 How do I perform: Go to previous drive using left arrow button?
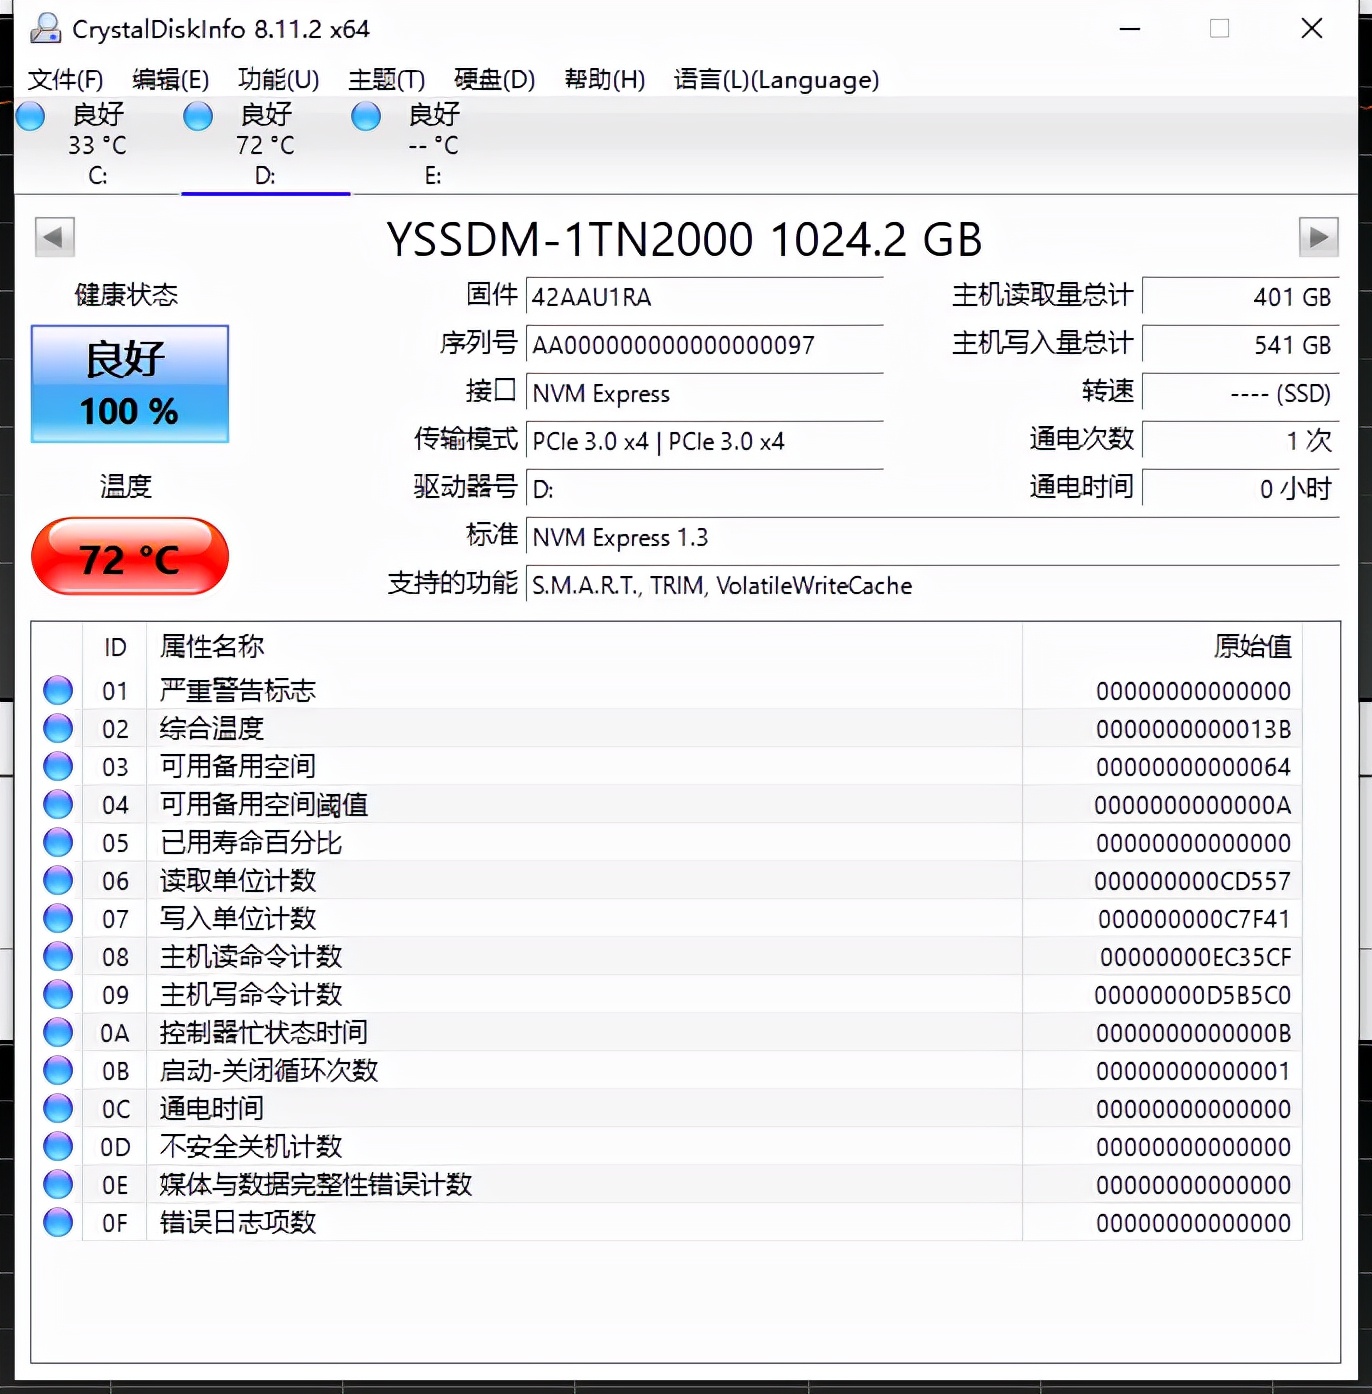[x=55, y=237]
